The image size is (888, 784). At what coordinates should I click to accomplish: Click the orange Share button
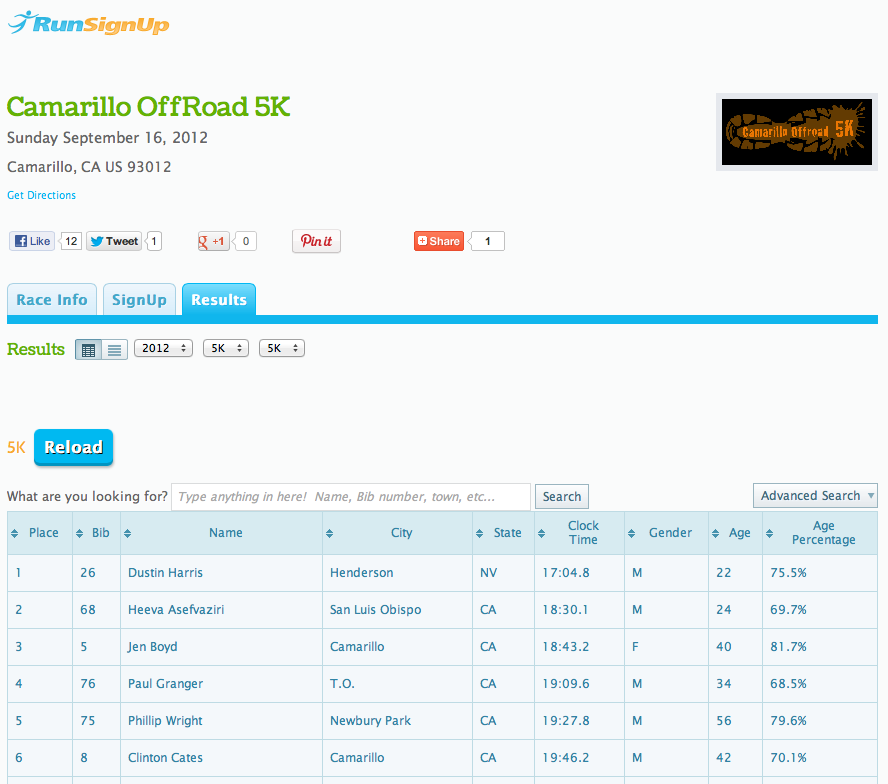439,241
